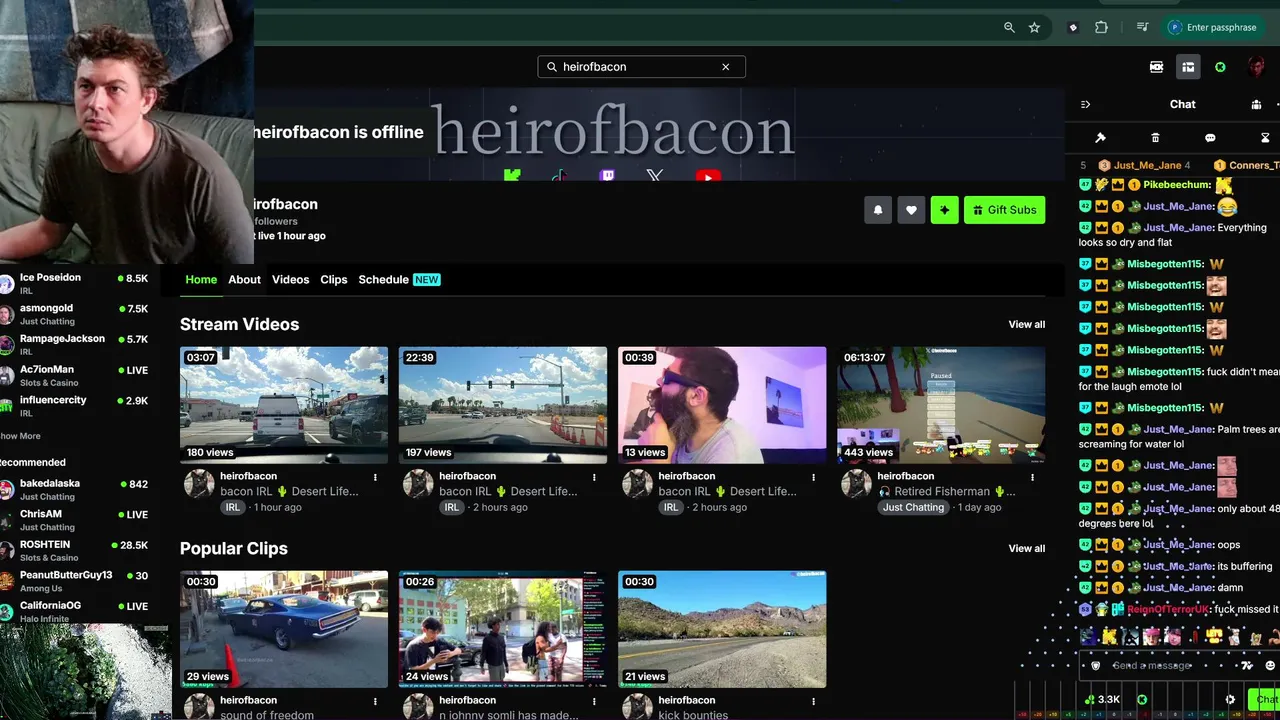Click into the heirofbacon search field

(641, 67)
